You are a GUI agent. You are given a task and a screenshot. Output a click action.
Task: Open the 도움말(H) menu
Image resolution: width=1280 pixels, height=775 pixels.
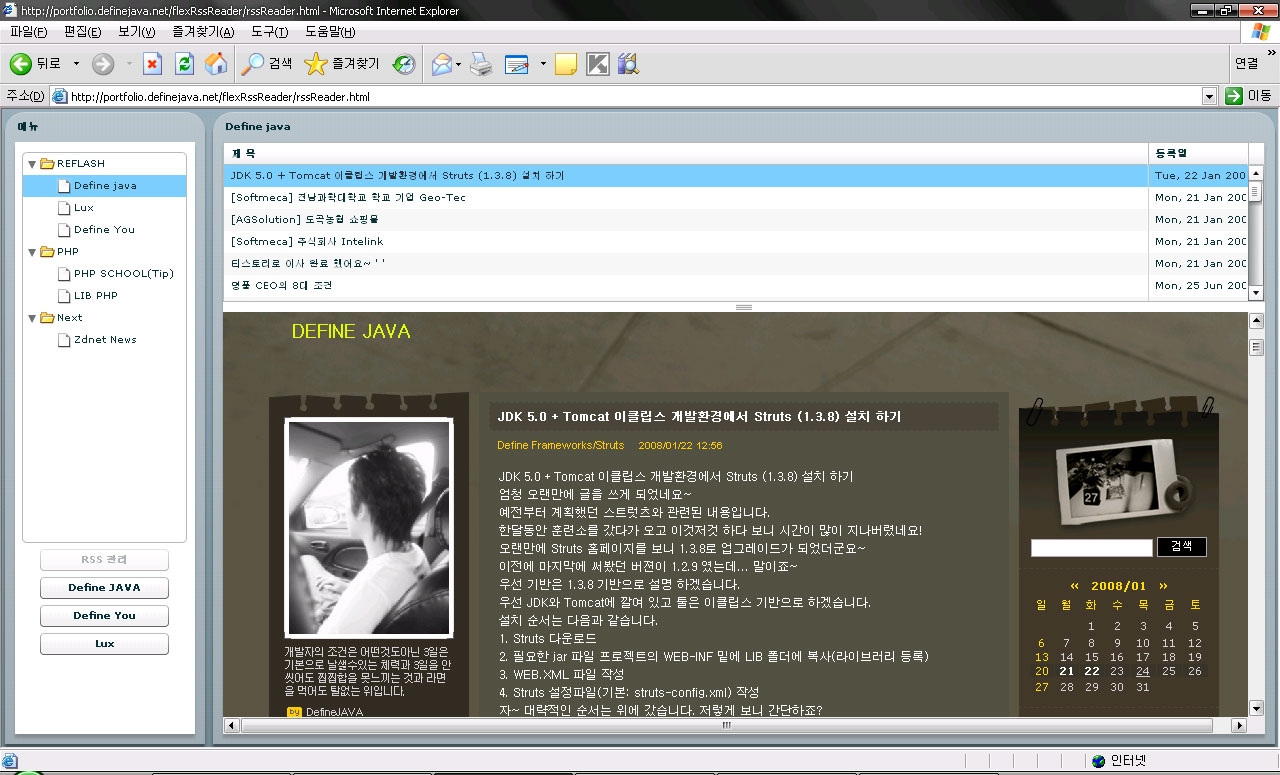(x=330, y=32)
